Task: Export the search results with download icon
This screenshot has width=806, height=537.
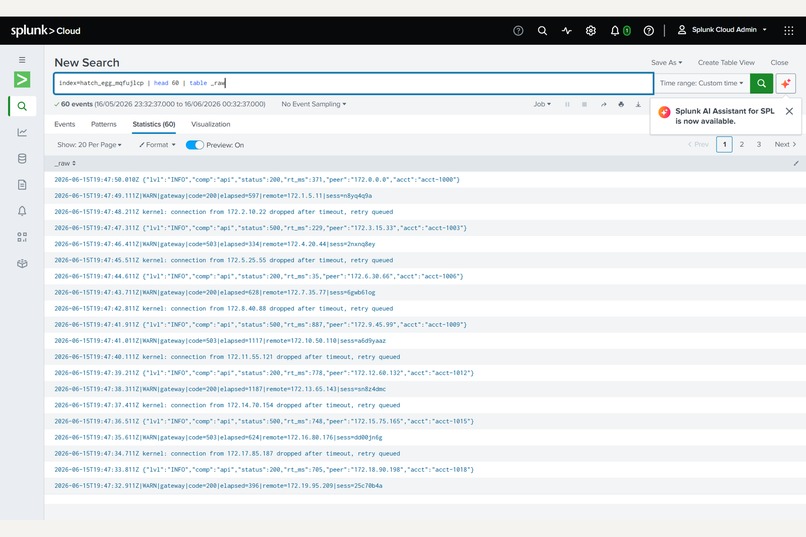Action: tap(638, 104)
